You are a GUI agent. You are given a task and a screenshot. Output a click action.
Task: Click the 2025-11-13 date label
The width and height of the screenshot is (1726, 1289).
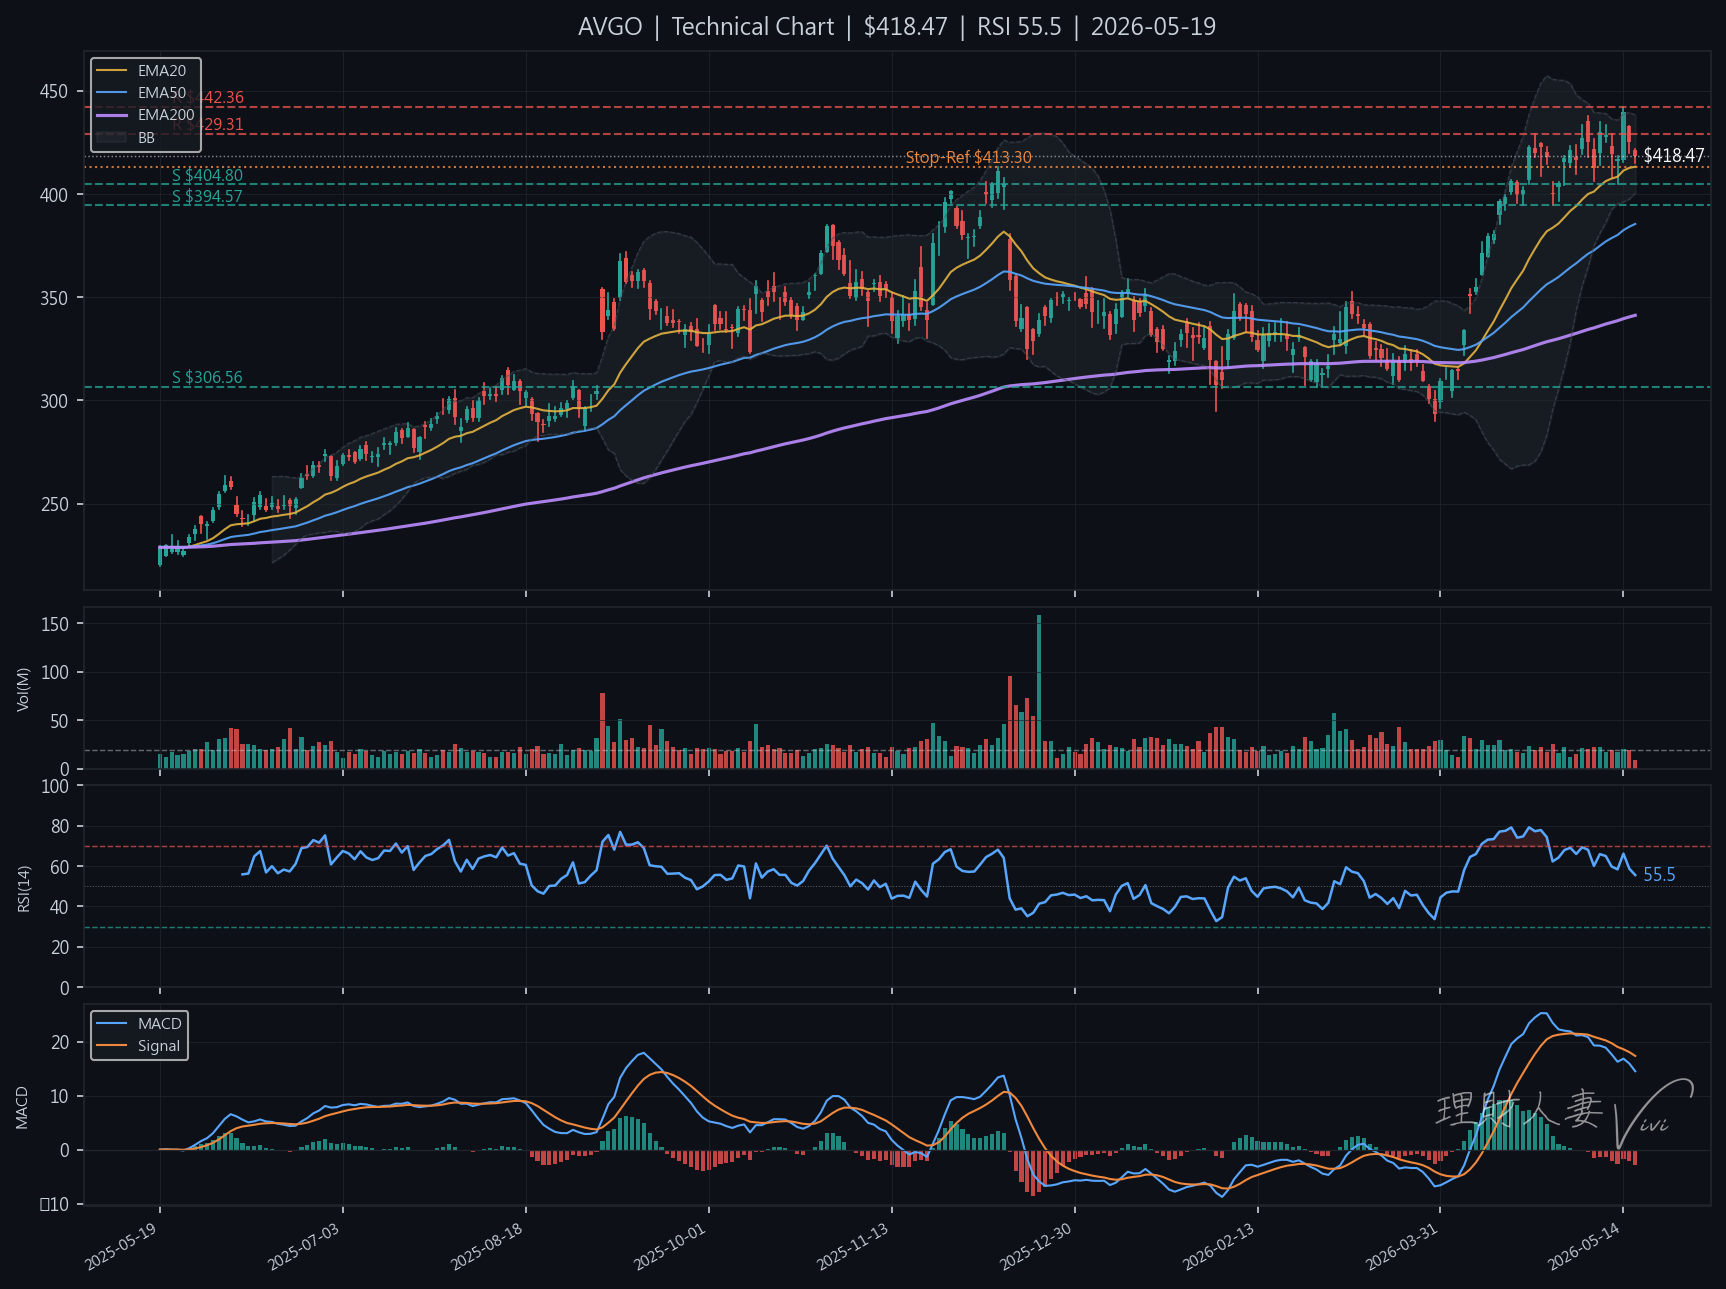[x=853, y=1247]
